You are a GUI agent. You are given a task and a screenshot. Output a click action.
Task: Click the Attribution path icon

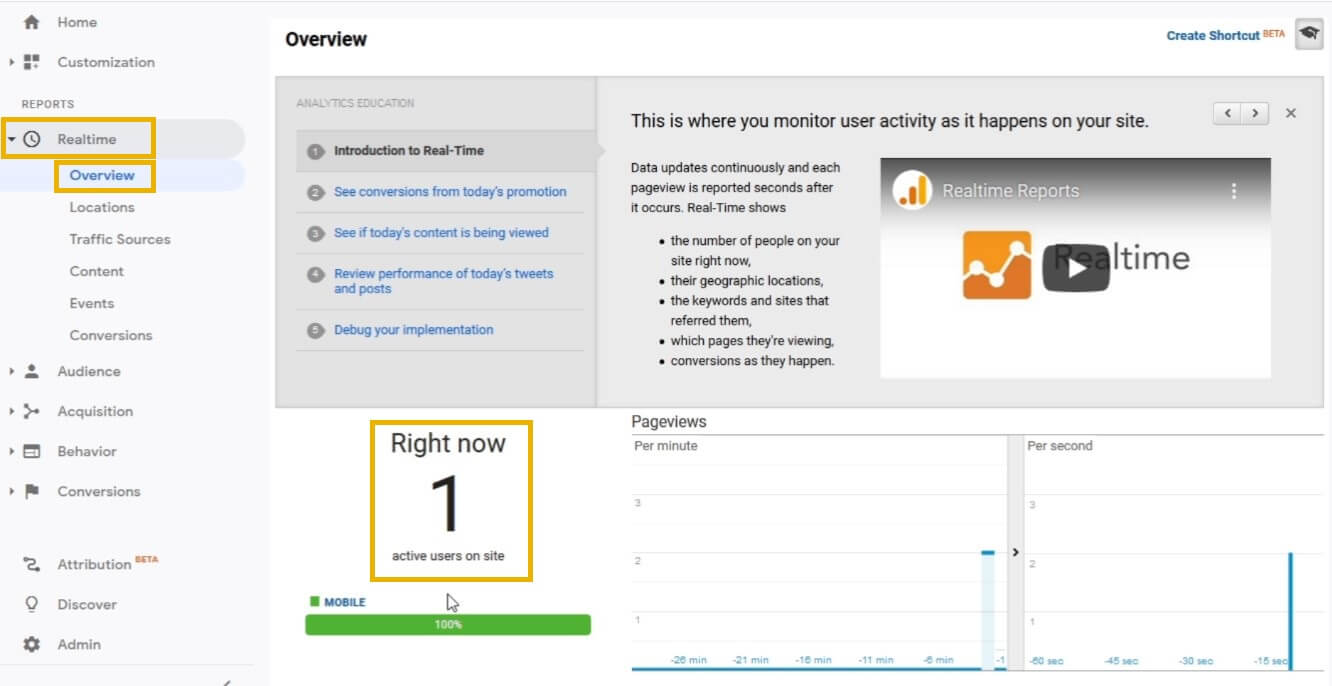(31, 564)
